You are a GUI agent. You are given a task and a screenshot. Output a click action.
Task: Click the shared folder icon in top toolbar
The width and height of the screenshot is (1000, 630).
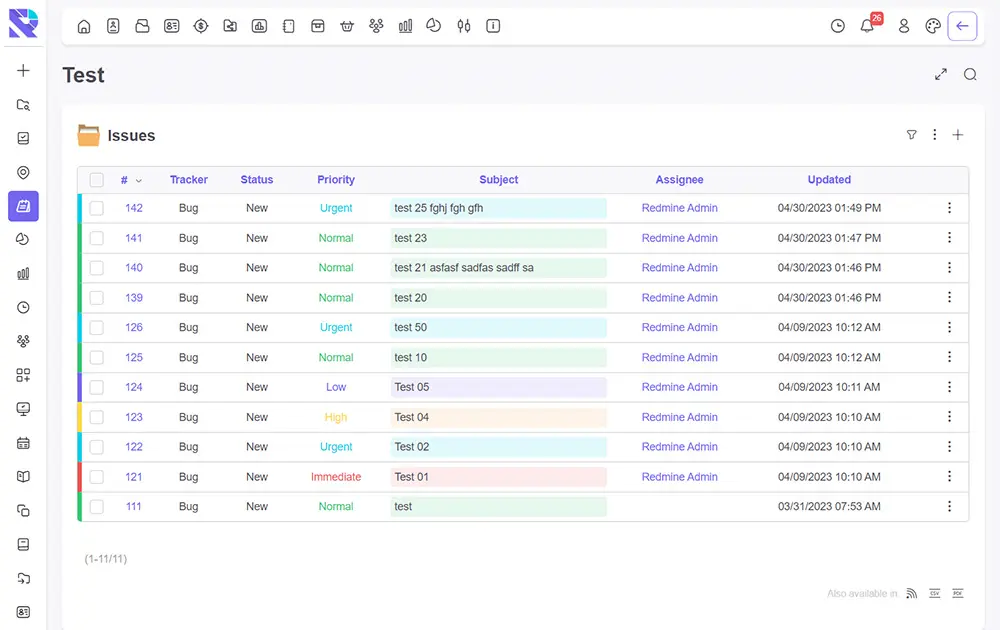[230, 26]
